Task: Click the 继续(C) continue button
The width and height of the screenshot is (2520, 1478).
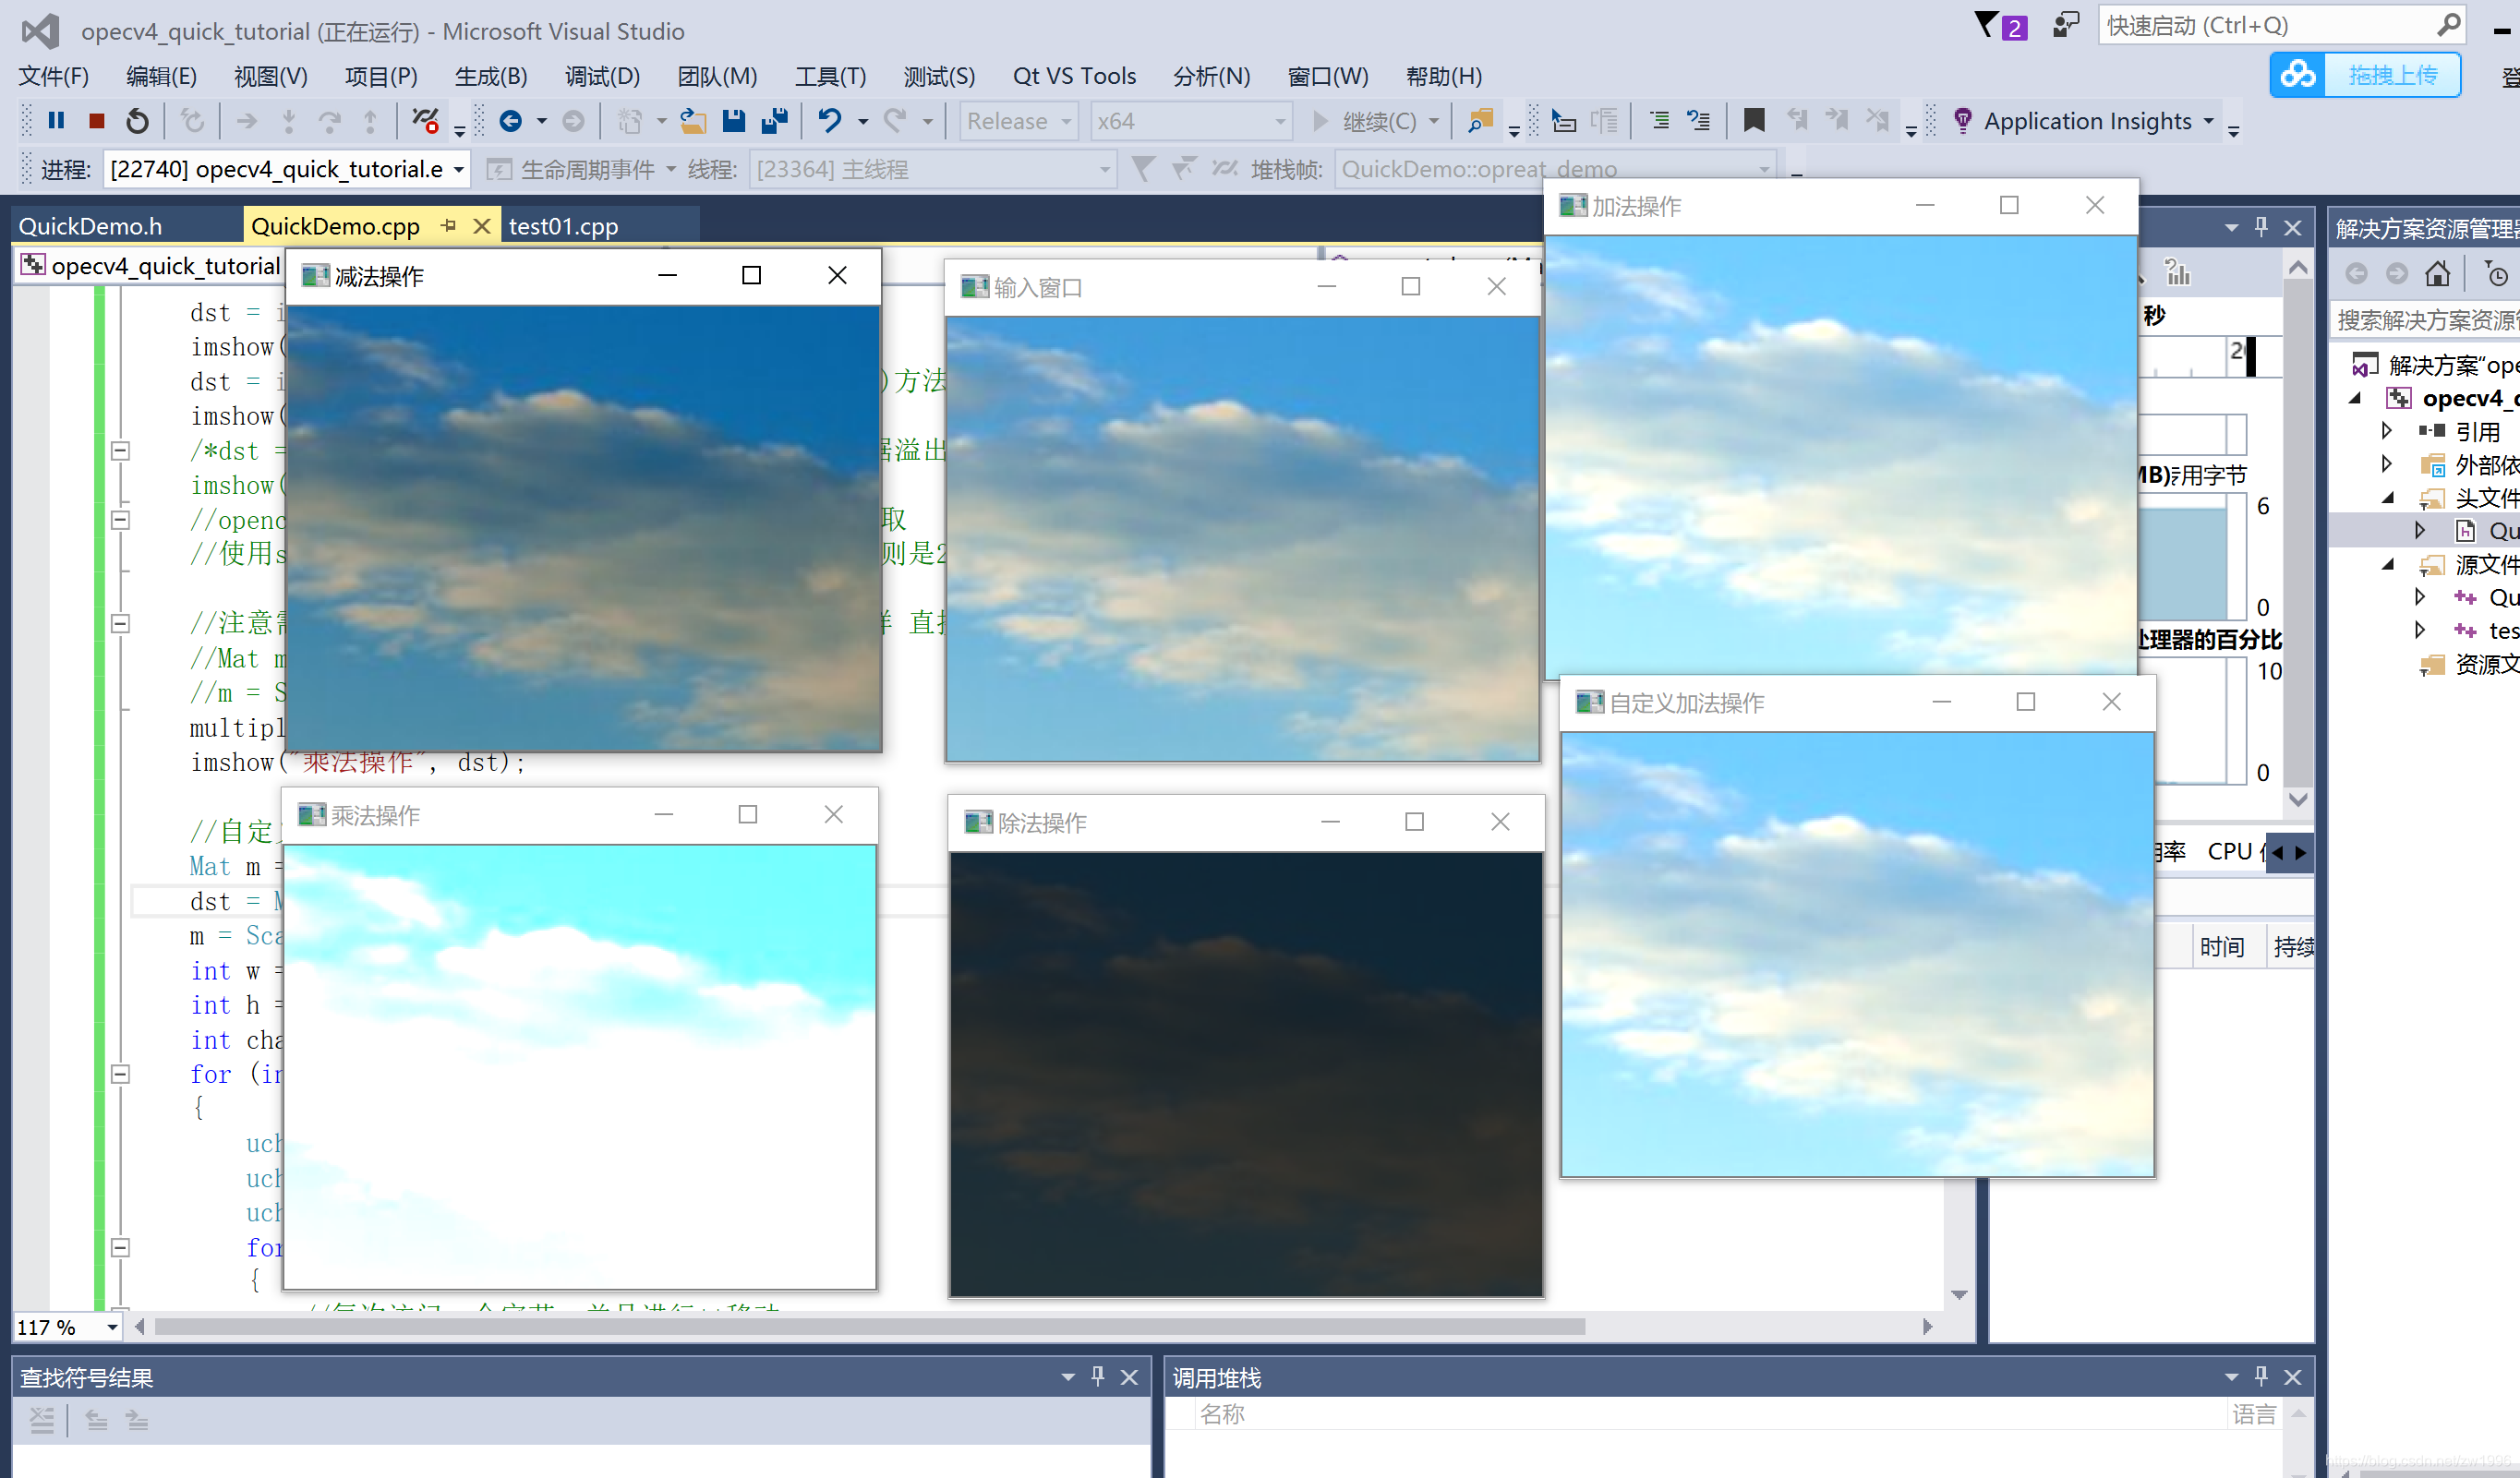Action: pyautogui.click(x=1366, y=121)
